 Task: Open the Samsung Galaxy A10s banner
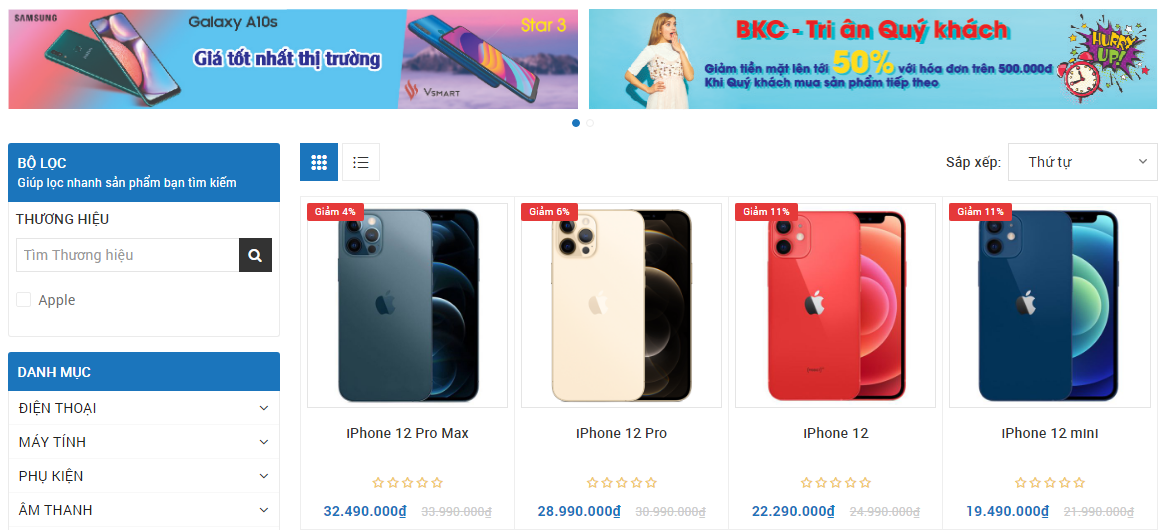pos(293,59)
